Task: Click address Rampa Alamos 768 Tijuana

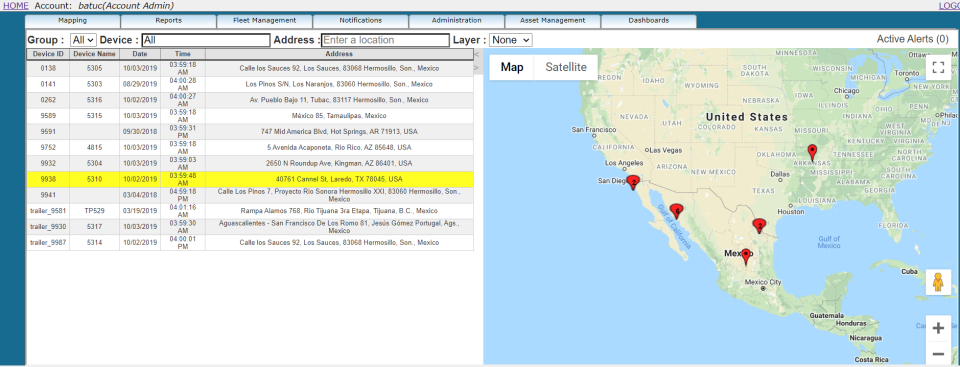Action: click(339, 211)
